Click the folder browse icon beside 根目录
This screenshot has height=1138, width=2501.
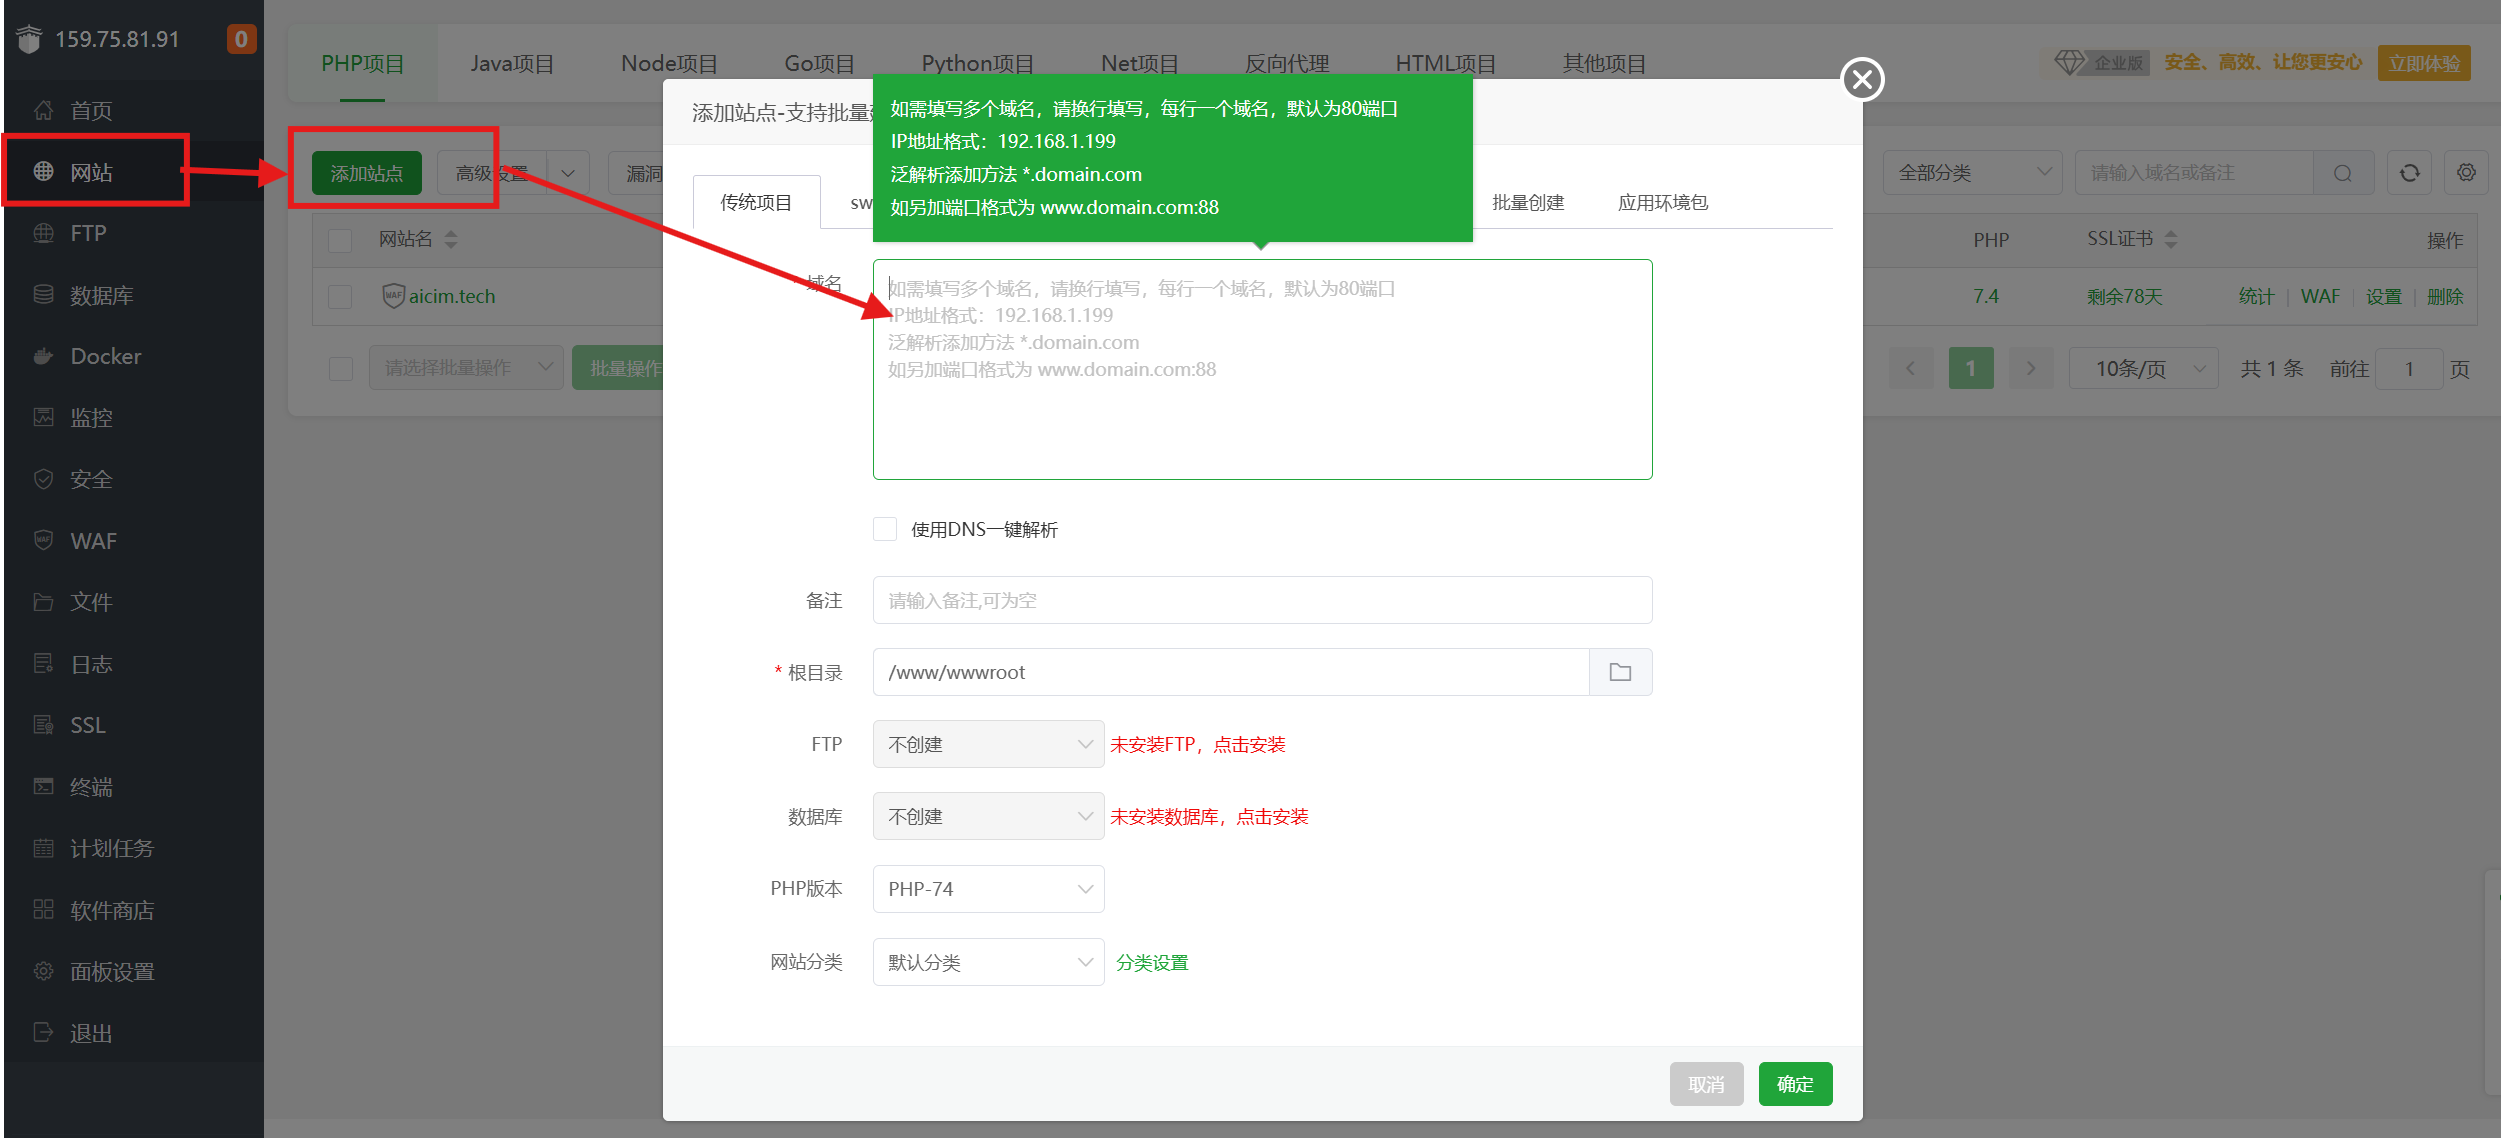click(1620, 672)
